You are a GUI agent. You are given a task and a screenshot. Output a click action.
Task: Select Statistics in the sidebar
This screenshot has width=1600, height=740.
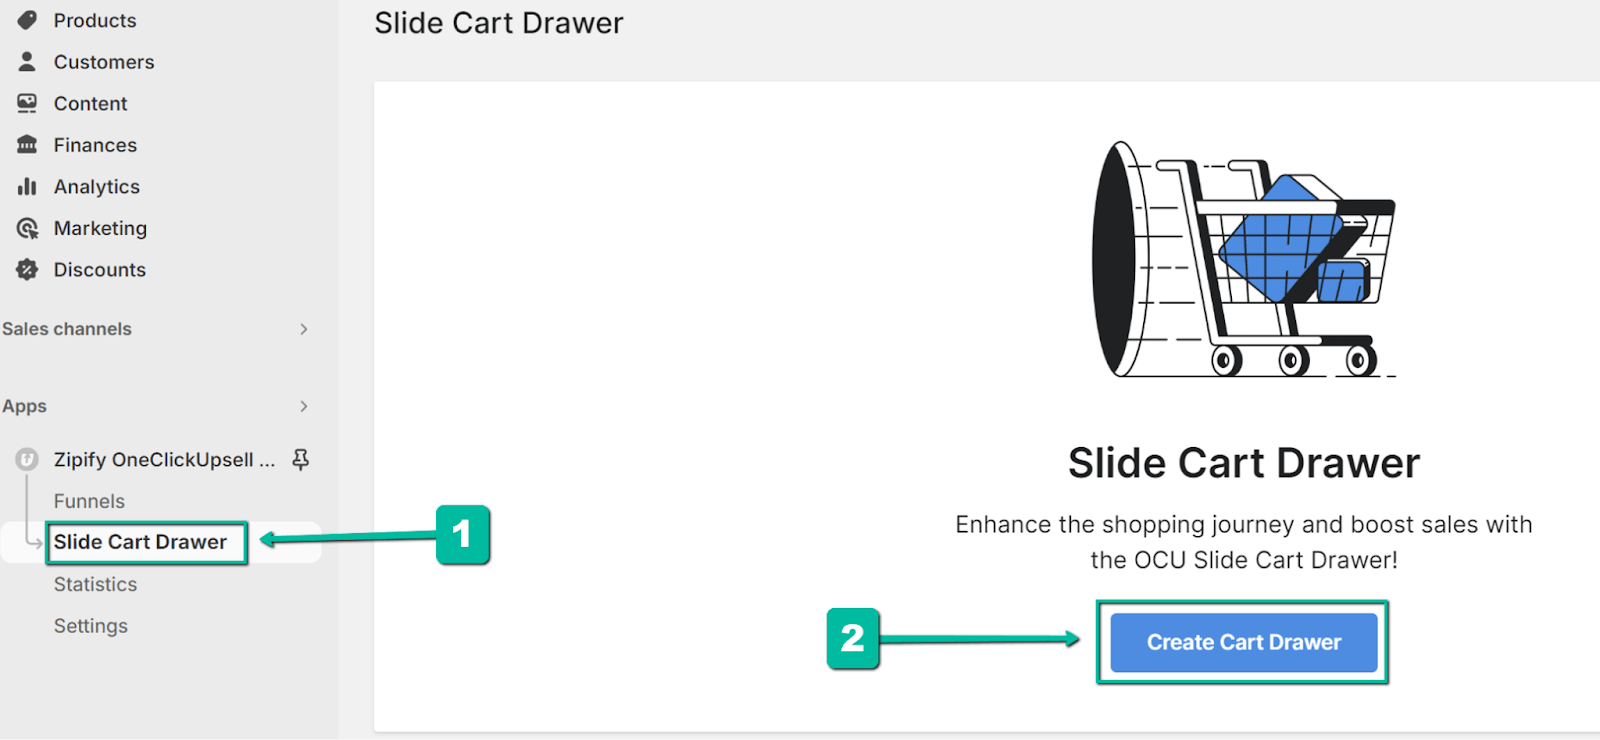pyautogui.click(x=95, y=583)
